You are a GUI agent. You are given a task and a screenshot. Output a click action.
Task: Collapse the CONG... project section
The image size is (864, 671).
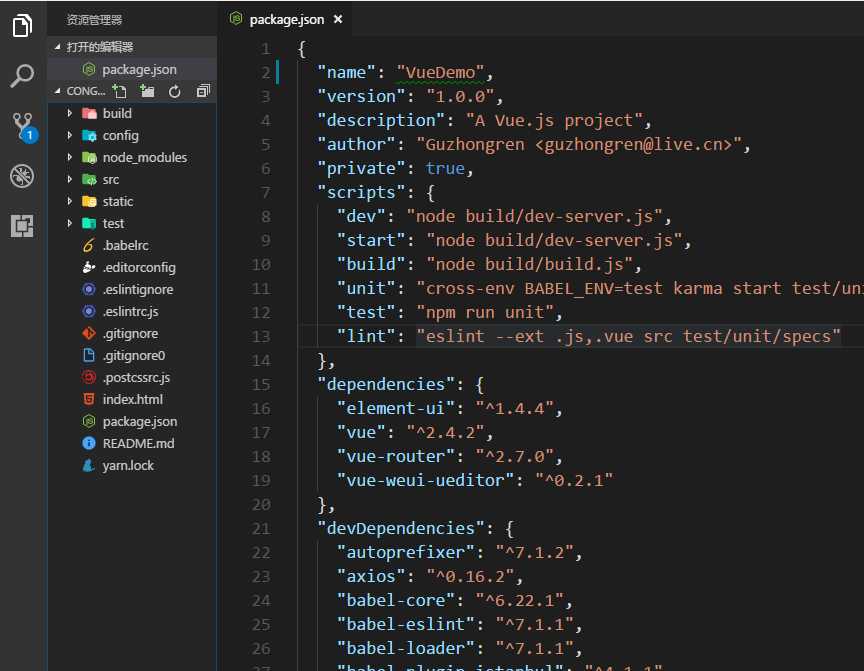coord(57,91)
